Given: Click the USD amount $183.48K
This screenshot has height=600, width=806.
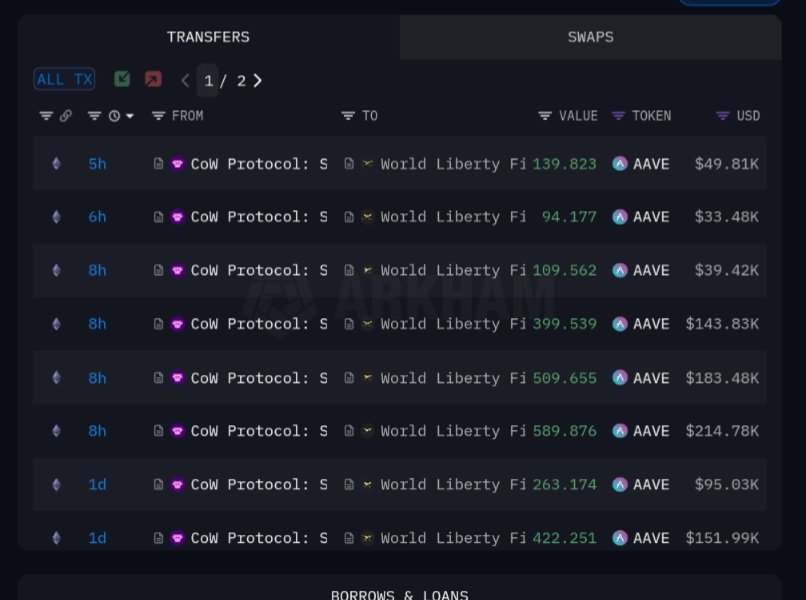Looking at the screenshot, I should tap(722, 378).
